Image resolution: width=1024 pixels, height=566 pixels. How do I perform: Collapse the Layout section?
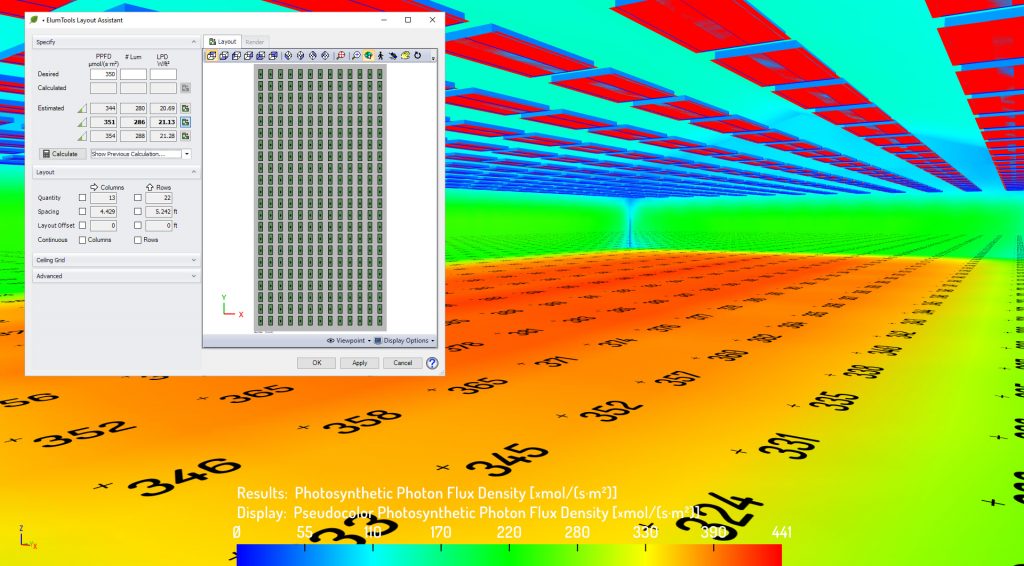pyautogui.click(x=194, y=172)
